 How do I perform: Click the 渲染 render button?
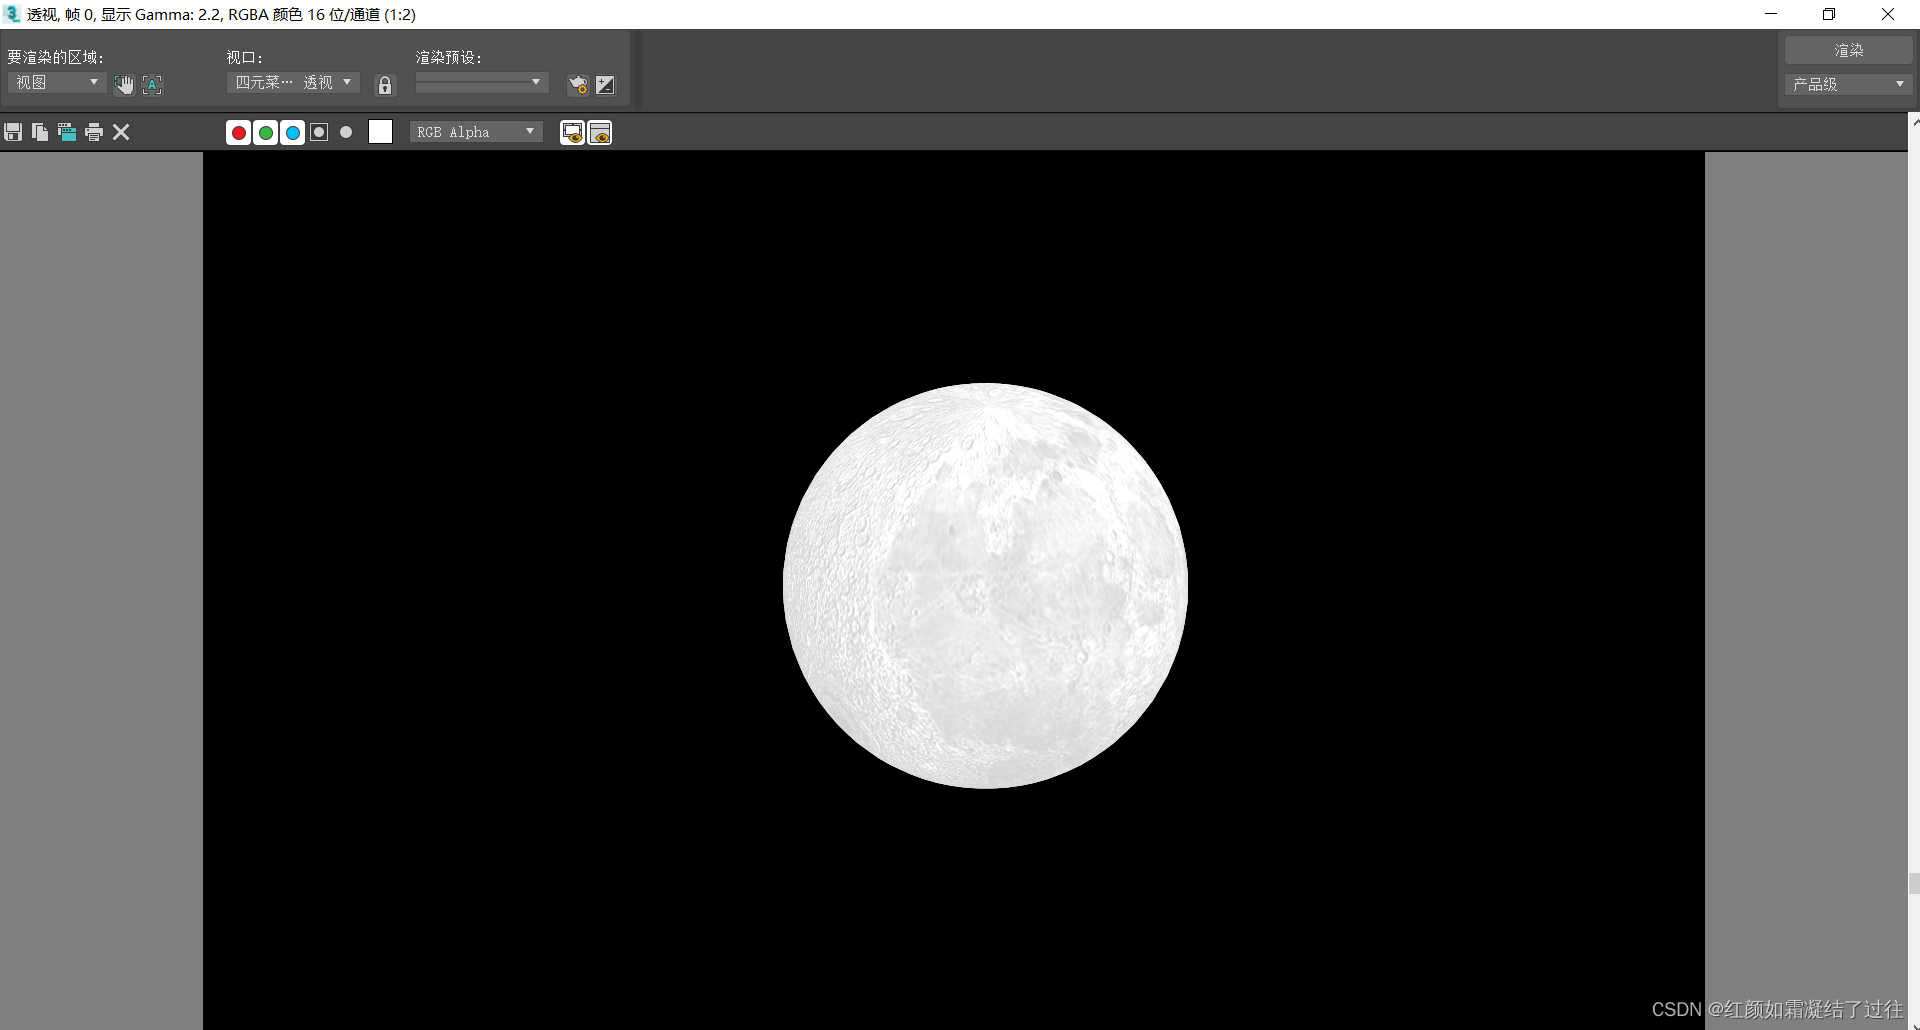[1849, 50]
